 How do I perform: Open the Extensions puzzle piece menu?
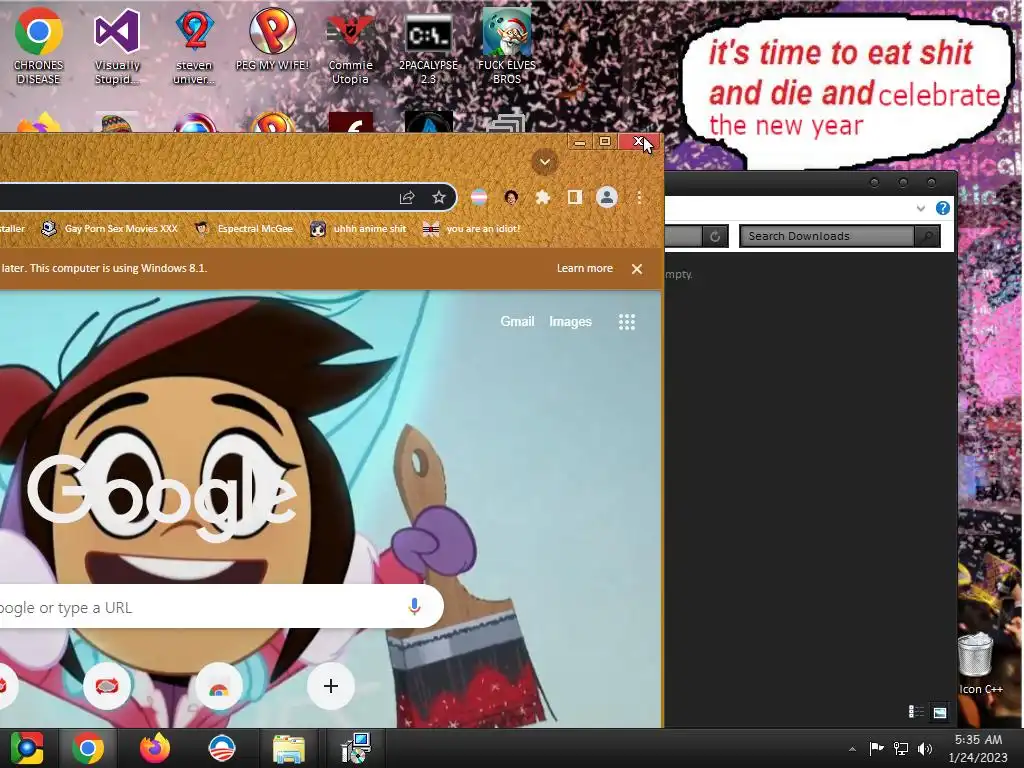point(543,197)
